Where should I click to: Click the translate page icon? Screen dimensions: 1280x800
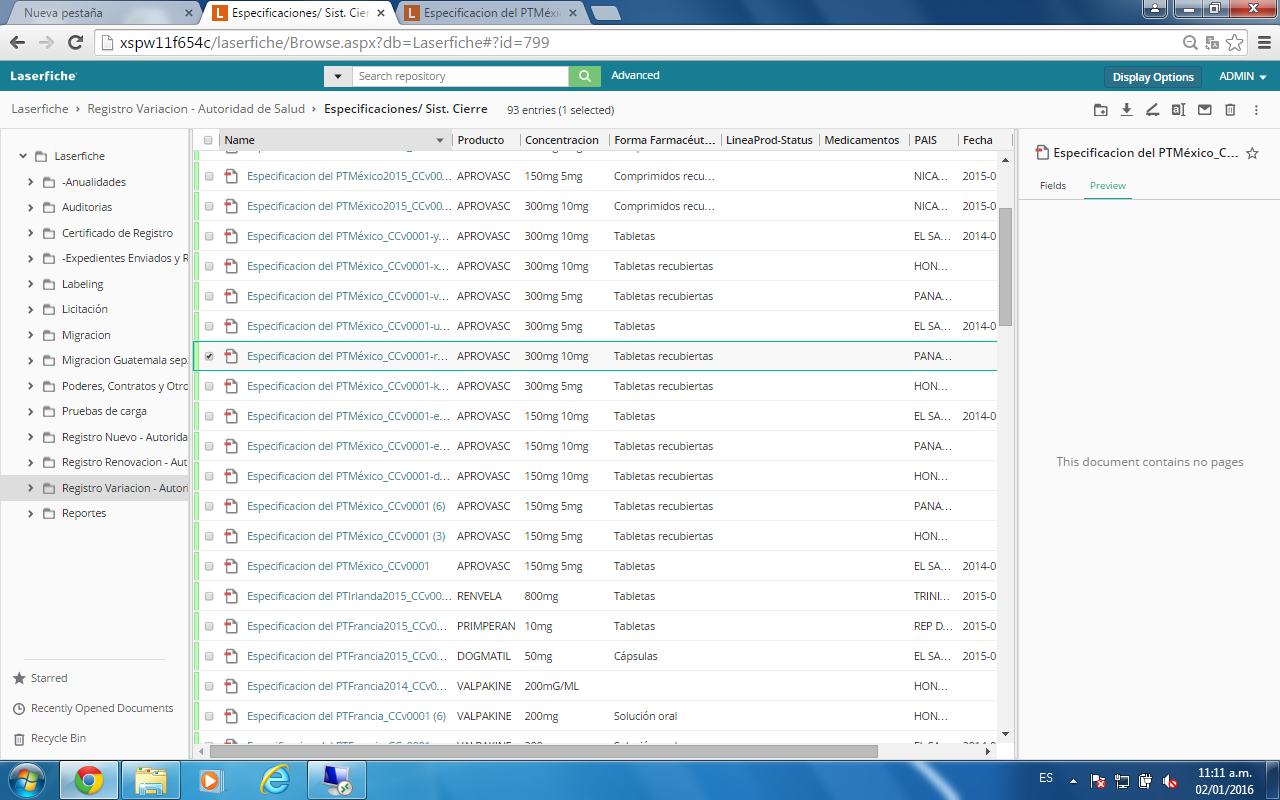(x=1212, y=43)
